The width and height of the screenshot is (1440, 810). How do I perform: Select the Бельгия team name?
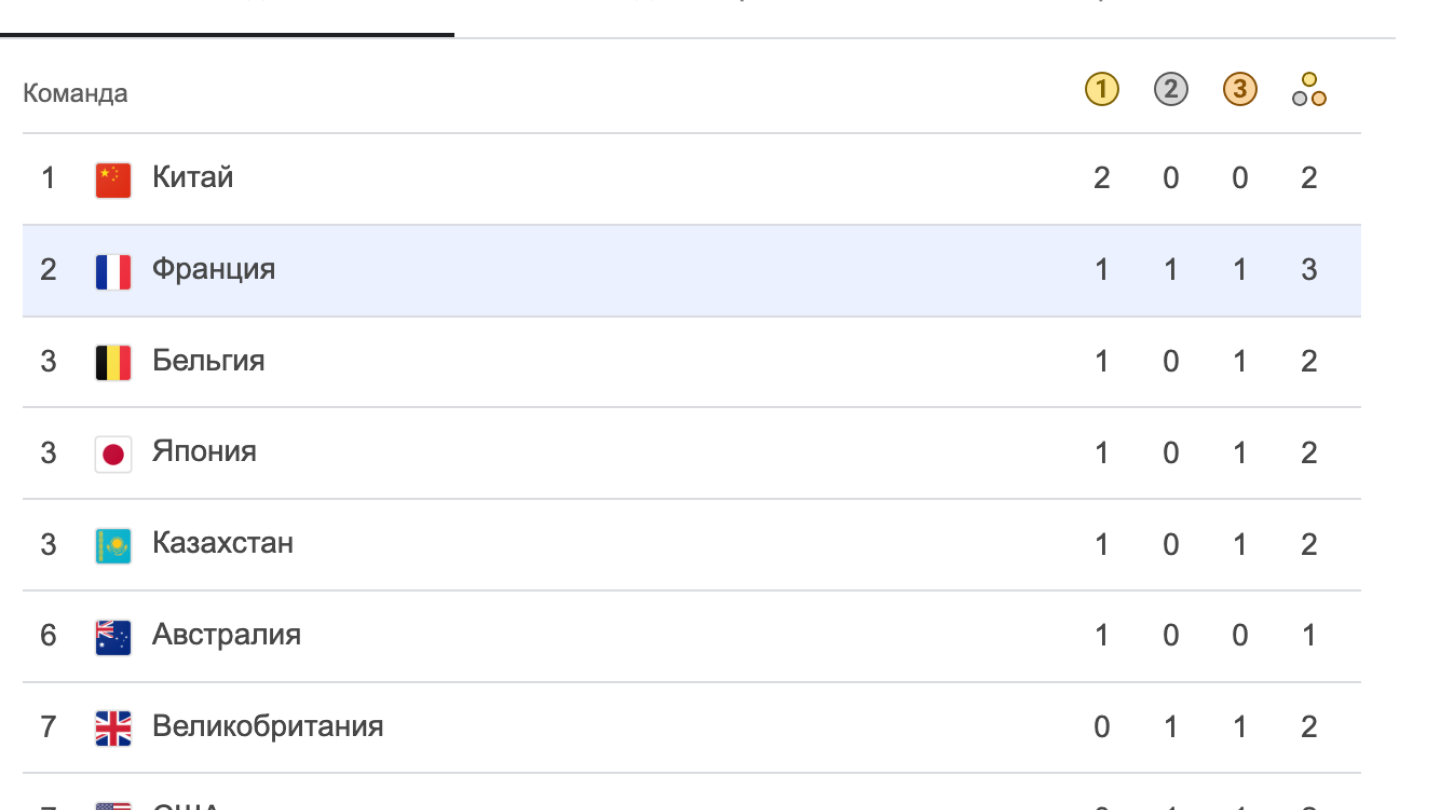pos(208,361)
